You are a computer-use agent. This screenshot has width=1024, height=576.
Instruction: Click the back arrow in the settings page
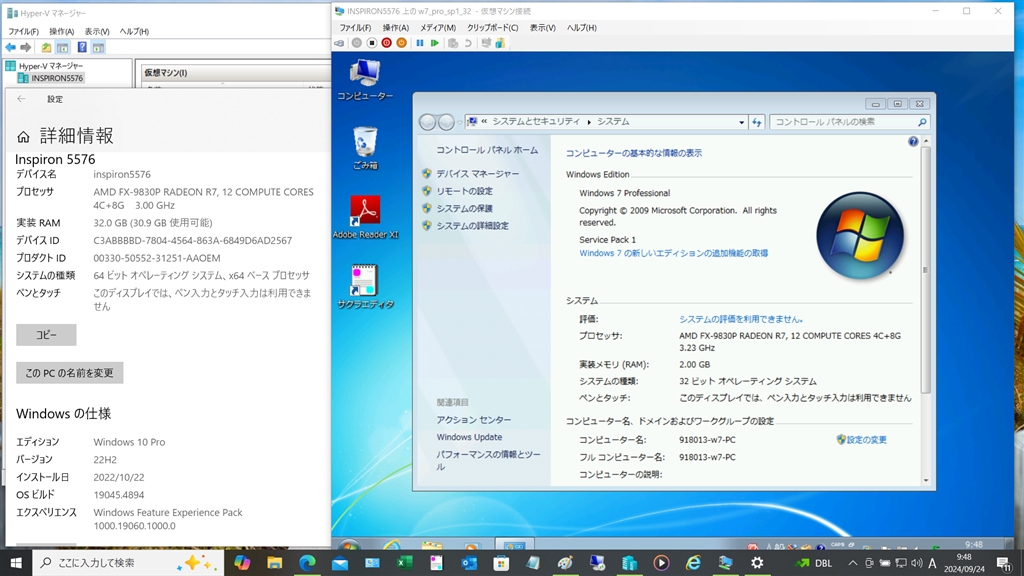(x=22, y=99)
